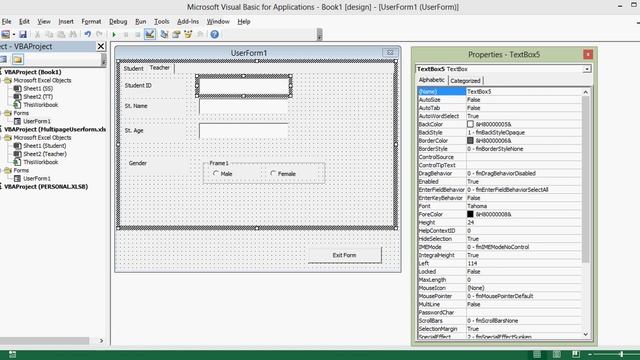Click the BorderColor dark swatch
640x360 pixels.
pyautogui.click(x=470, y=140)
